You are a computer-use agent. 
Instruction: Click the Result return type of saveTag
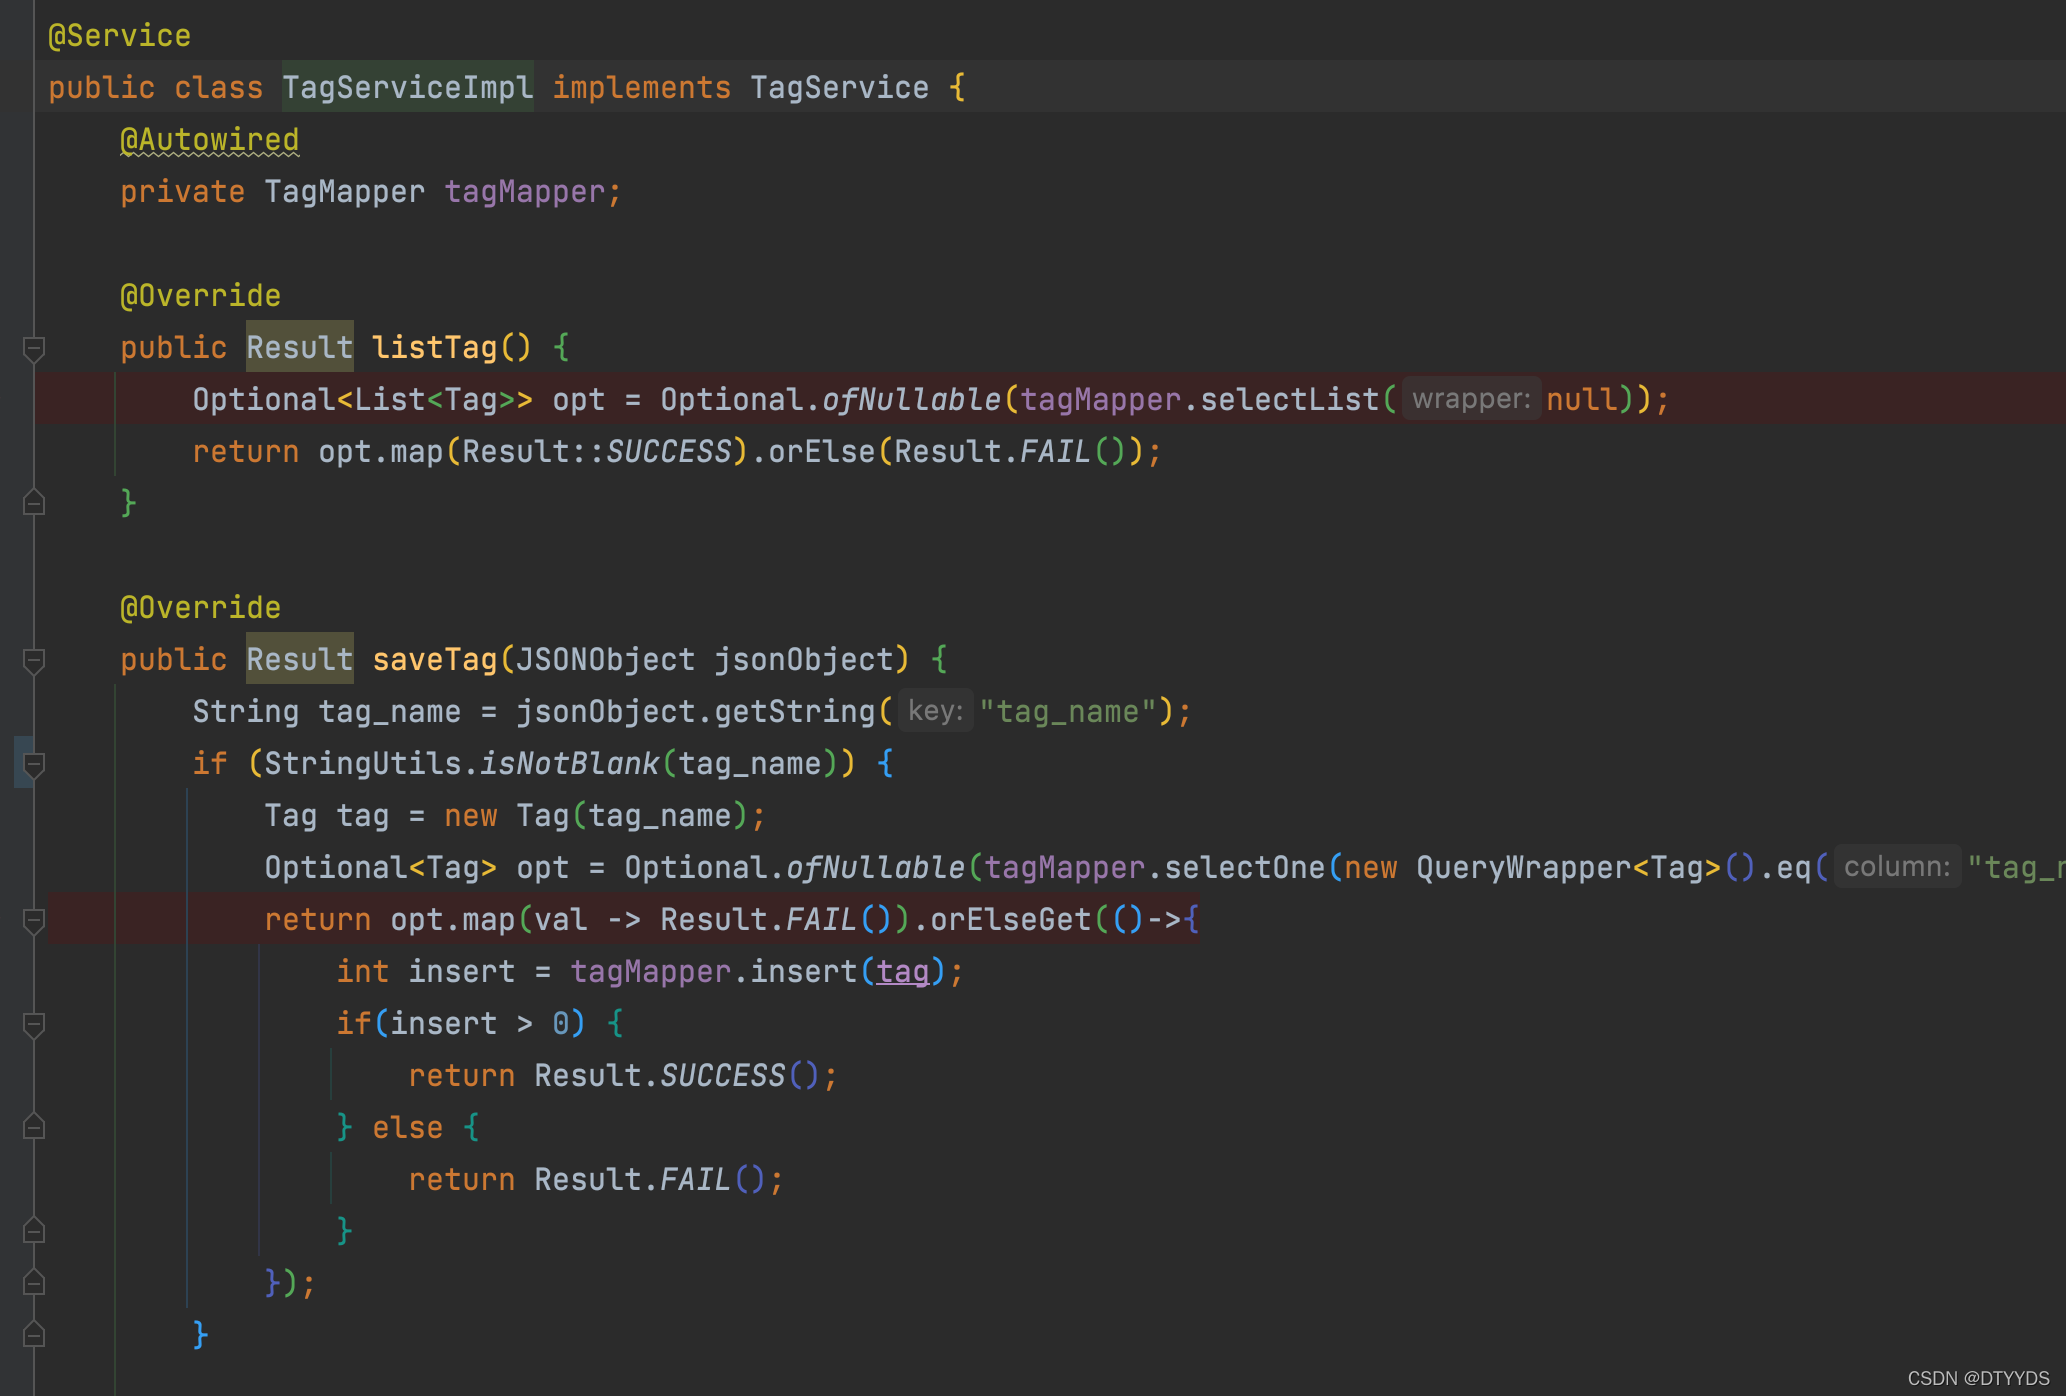[299, 660]
